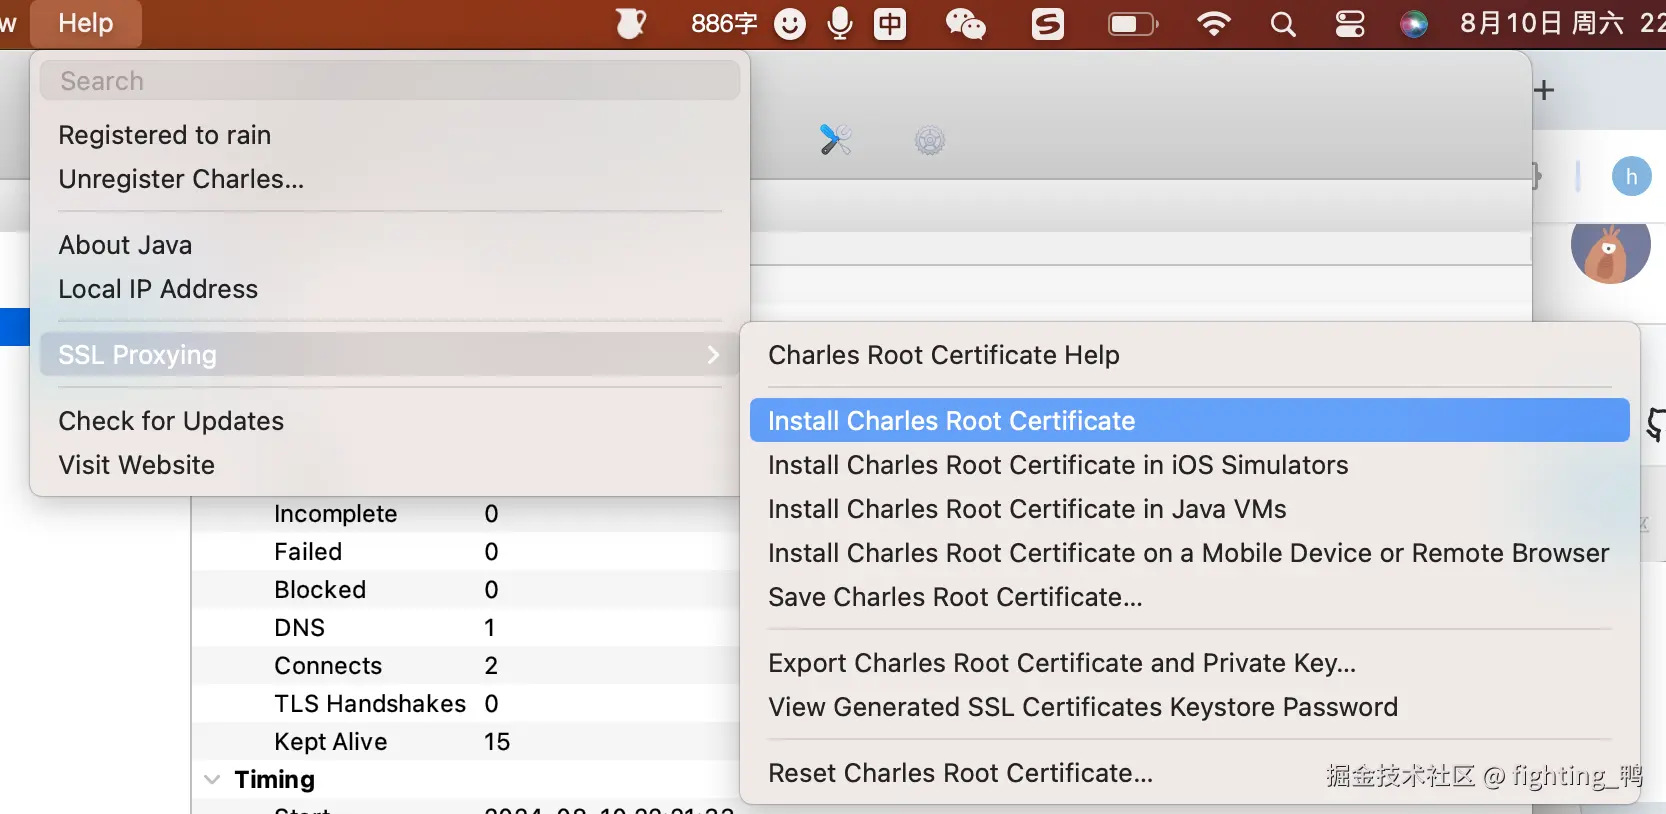Open the Tools wrench icon in Charles toolbar
Image resolution: width=1666 pixels, height=814 pixels.
coord(835,140)
